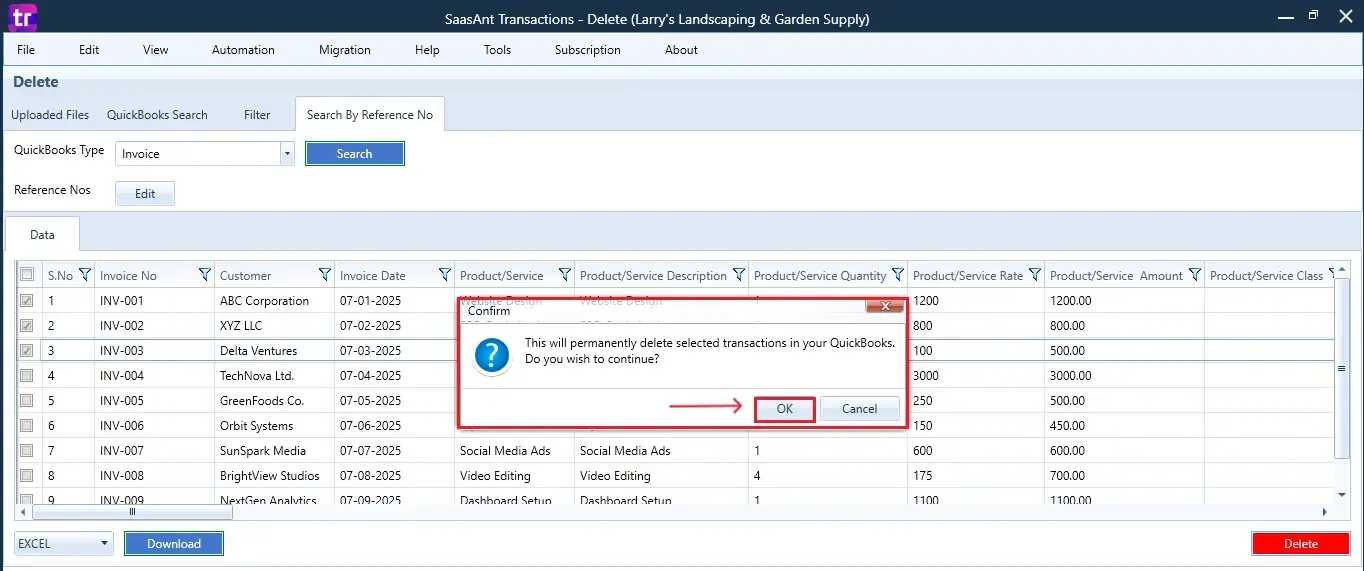Open filter icon on Product/Service Quantity column

898,275
